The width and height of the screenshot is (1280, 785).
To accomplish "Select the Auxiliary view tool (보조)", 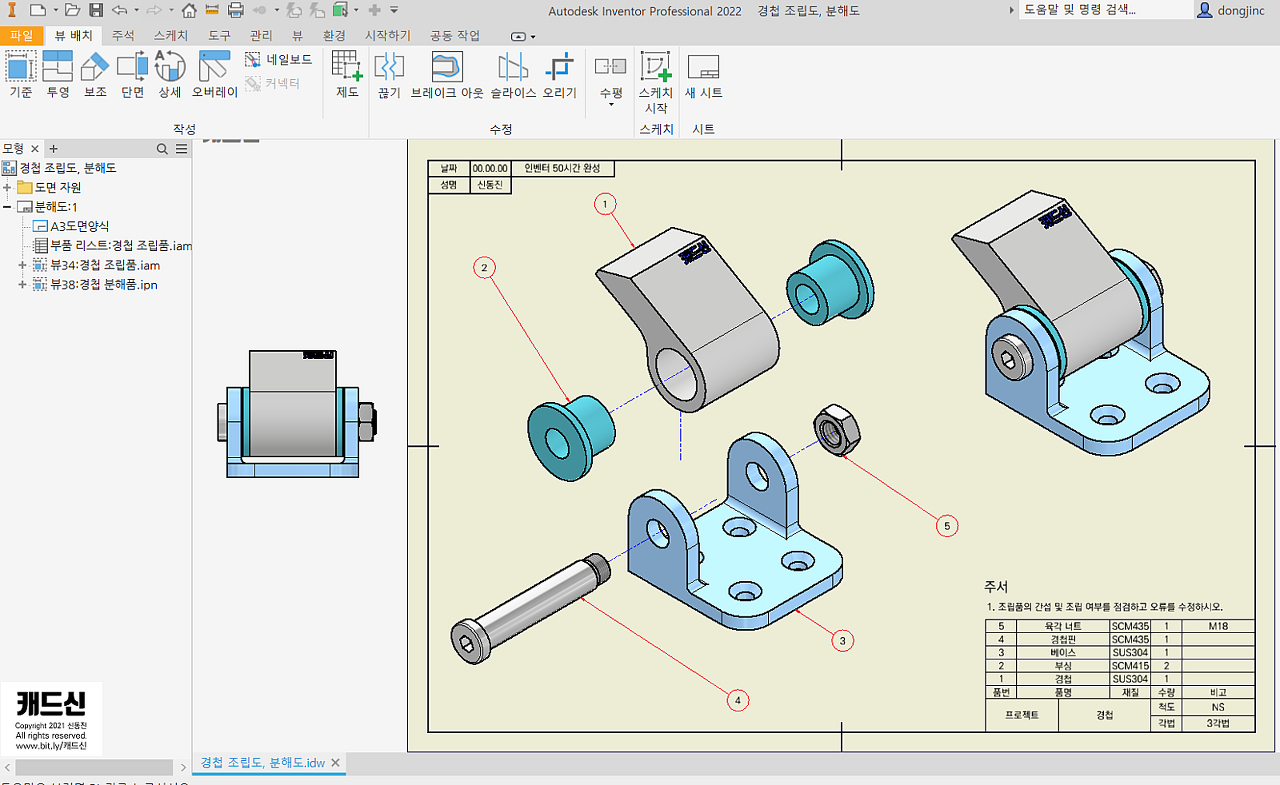I will pos(95,76).
